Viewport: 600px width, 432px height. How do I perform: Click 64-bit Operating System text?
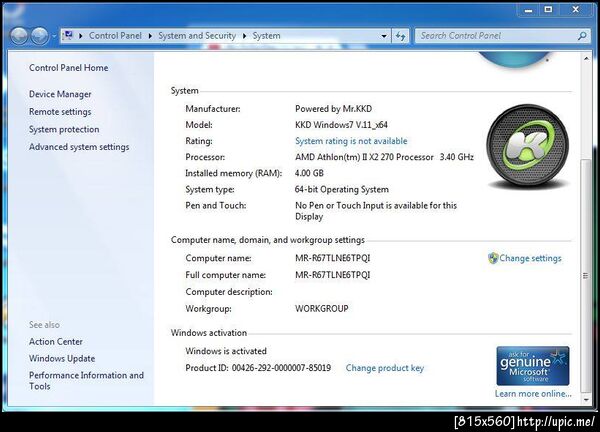click(x=342, y=189)
